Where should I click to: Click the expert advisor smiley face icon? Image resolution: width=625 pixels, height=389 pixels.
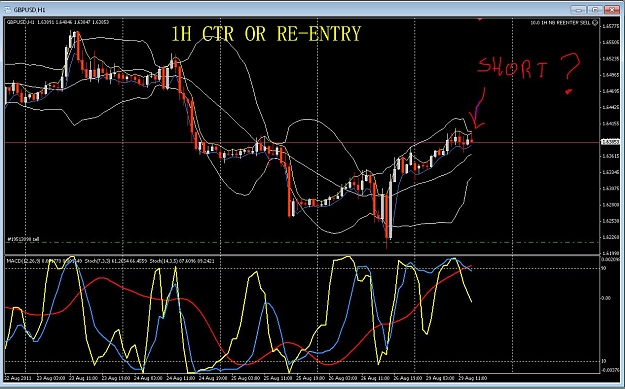tap(595, 23)
